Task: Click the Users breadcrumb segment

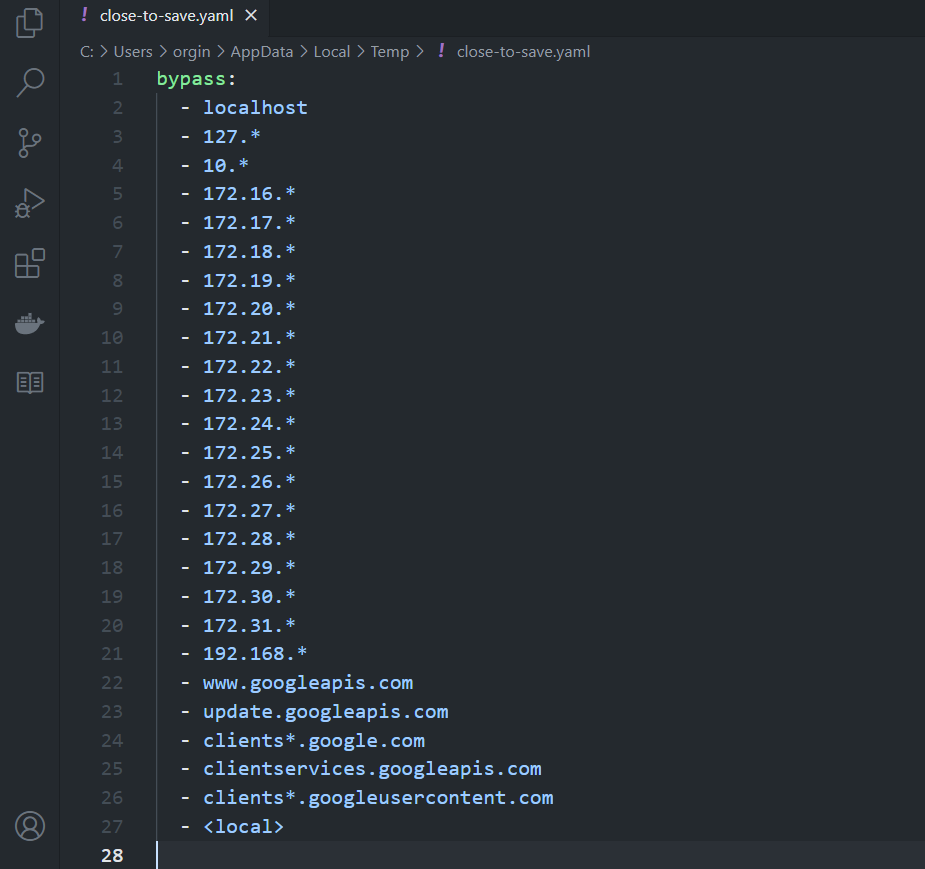Action: click(x=133, y=51)
